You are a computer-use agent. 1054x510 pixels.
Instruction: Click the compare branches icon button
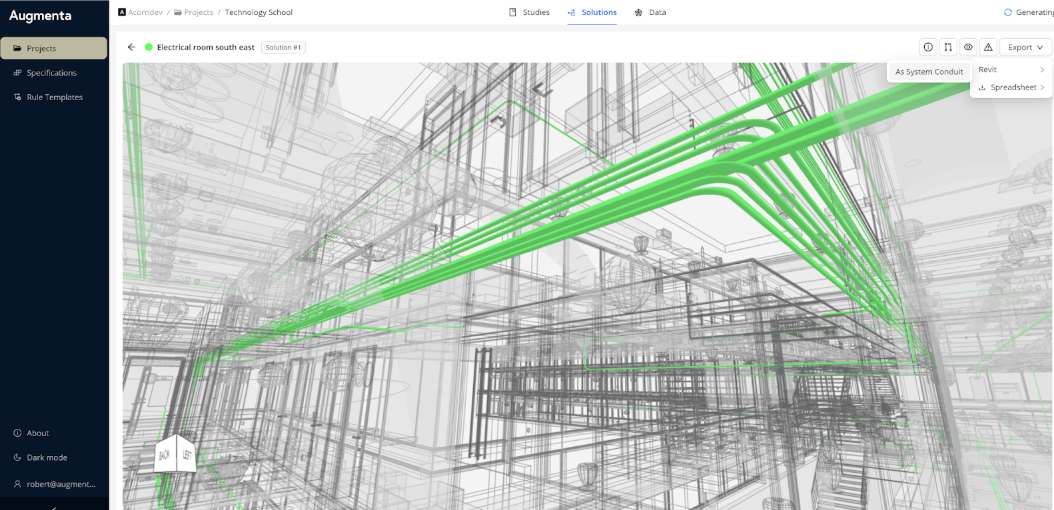coord(948,47)
